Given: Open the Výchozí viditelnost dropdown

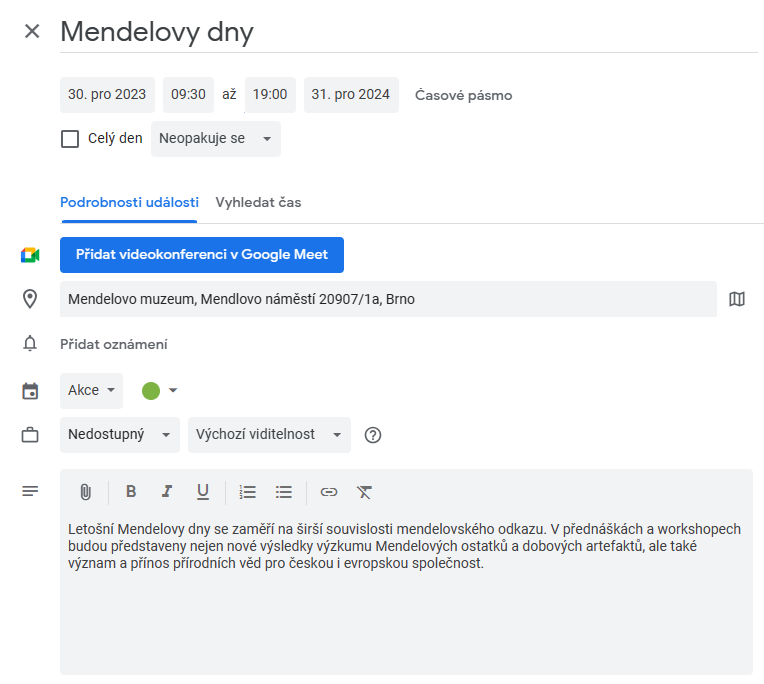Looking at the screenshot, I should 269,435.
